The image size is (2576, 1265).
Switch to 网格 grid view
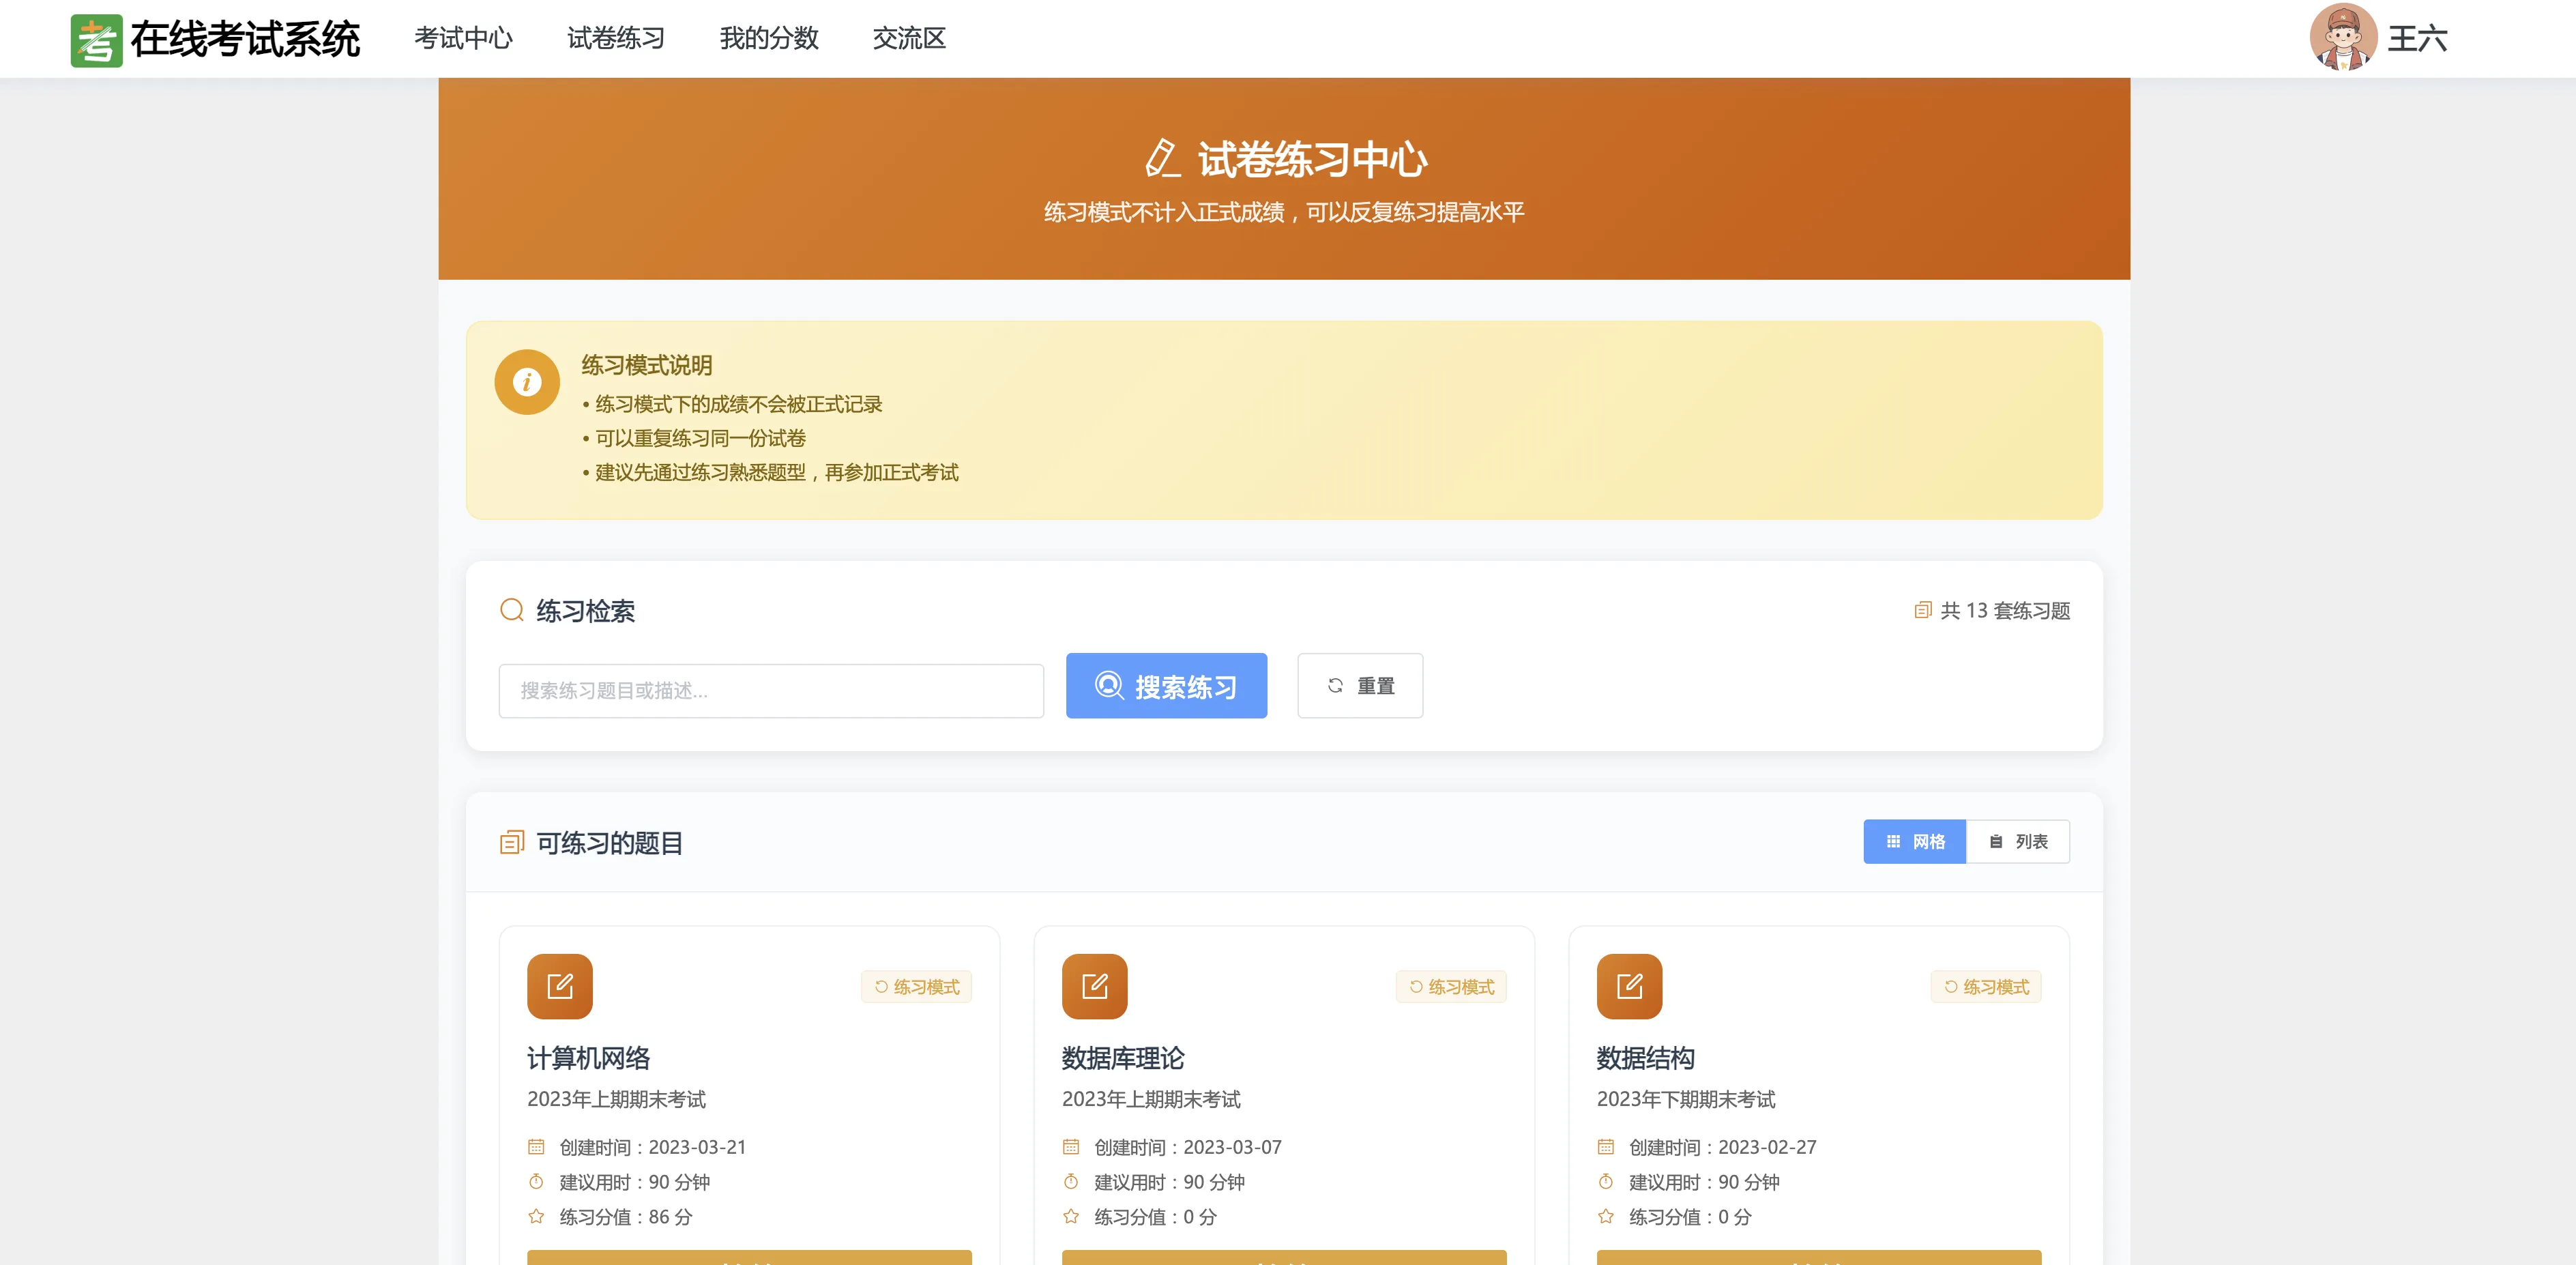coord(1914,842)
